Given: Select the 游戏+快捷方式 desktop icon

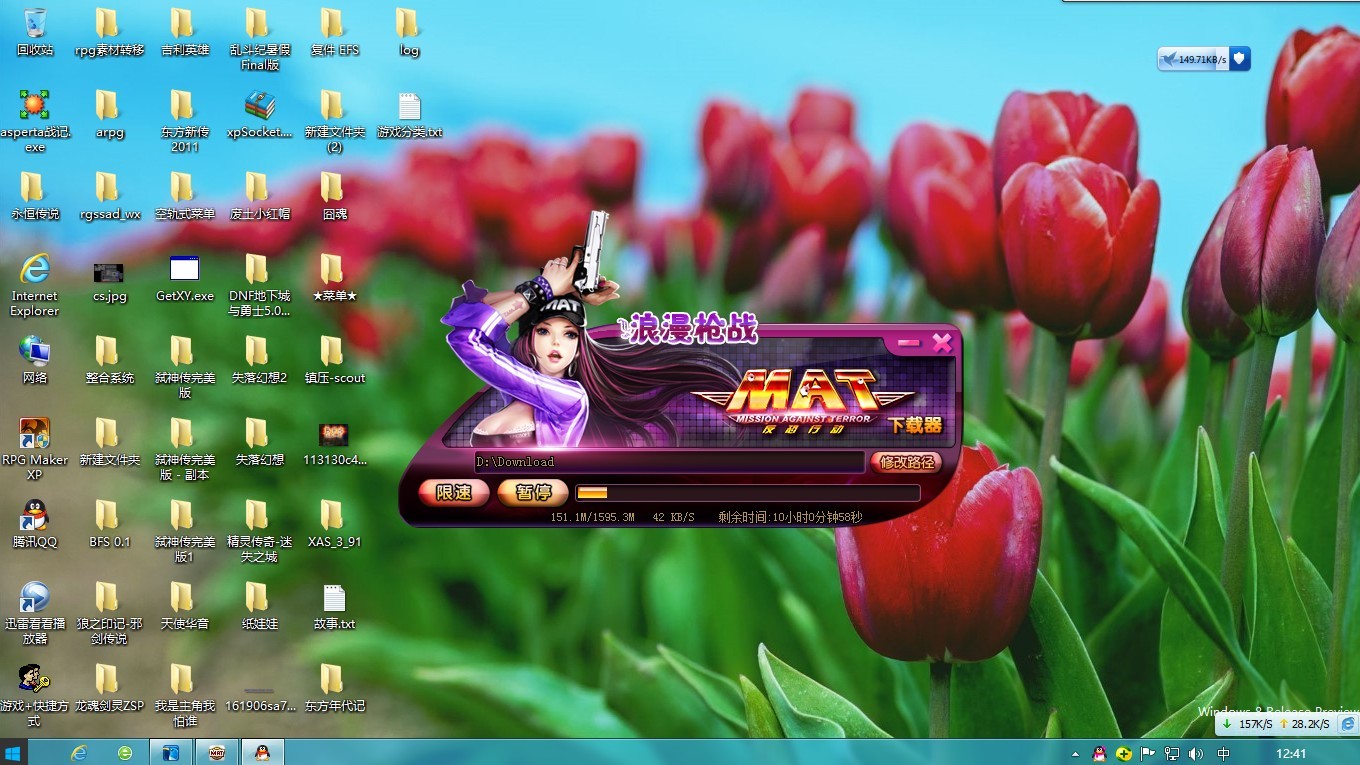Looking at the screenshot, I should click(35, 695).
